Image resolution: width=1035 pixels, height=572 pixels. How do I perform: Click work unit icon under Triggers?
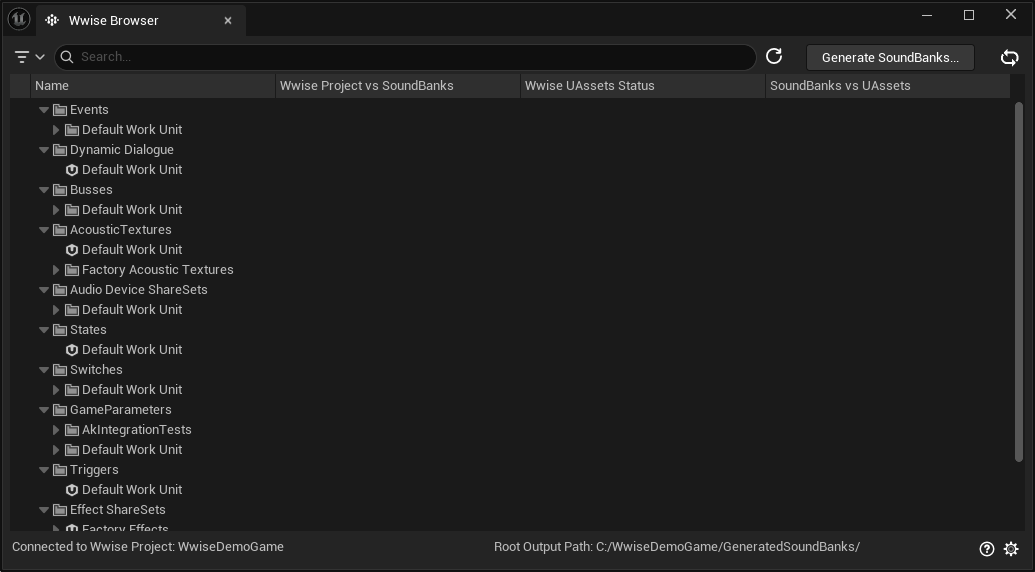72,490
